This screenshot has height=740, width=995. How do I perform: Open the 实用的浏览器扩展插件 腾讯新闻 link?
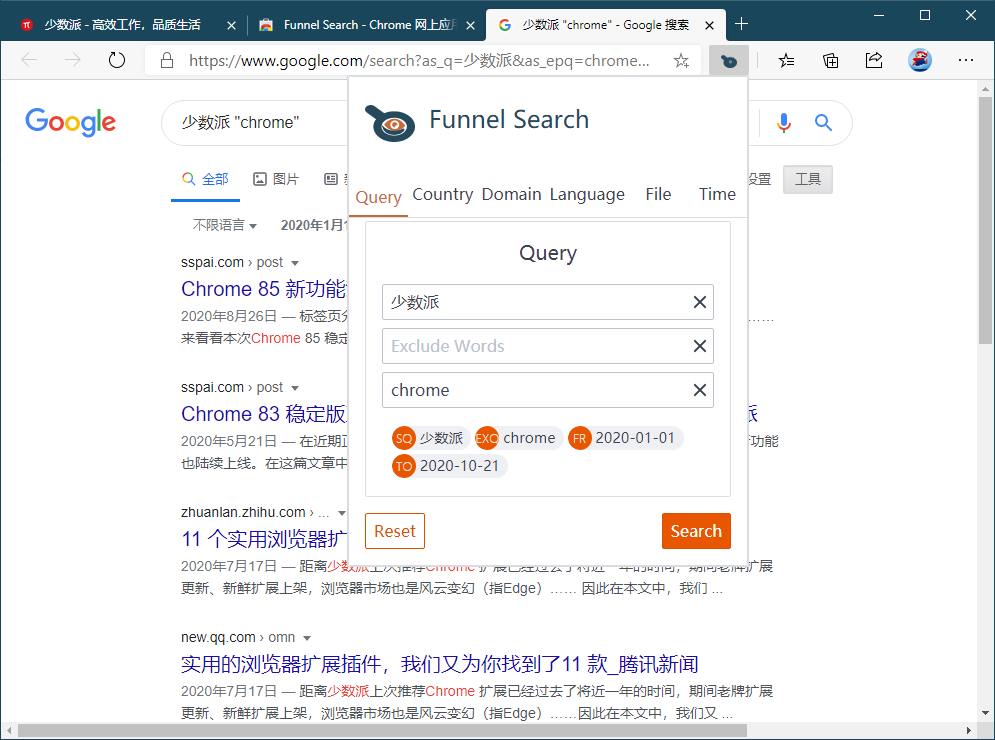440,664
